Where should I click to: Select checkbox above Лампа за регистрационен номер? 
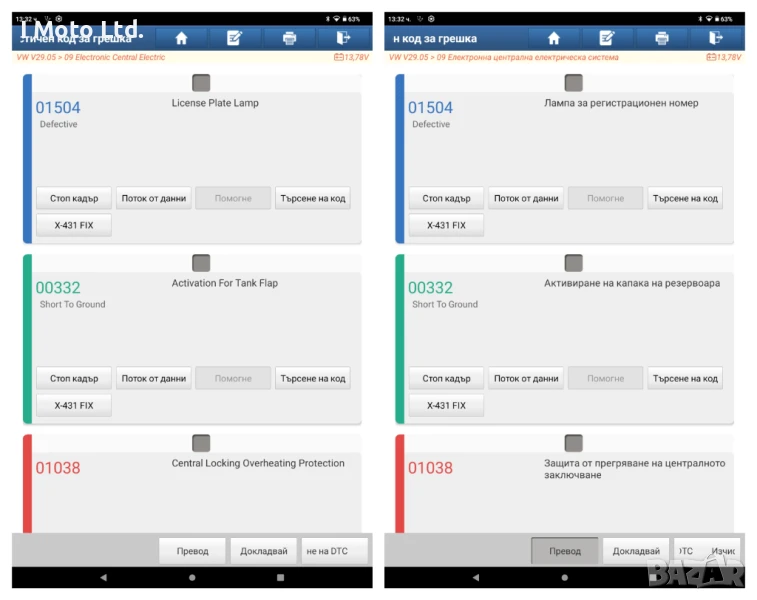click(573, 83)
